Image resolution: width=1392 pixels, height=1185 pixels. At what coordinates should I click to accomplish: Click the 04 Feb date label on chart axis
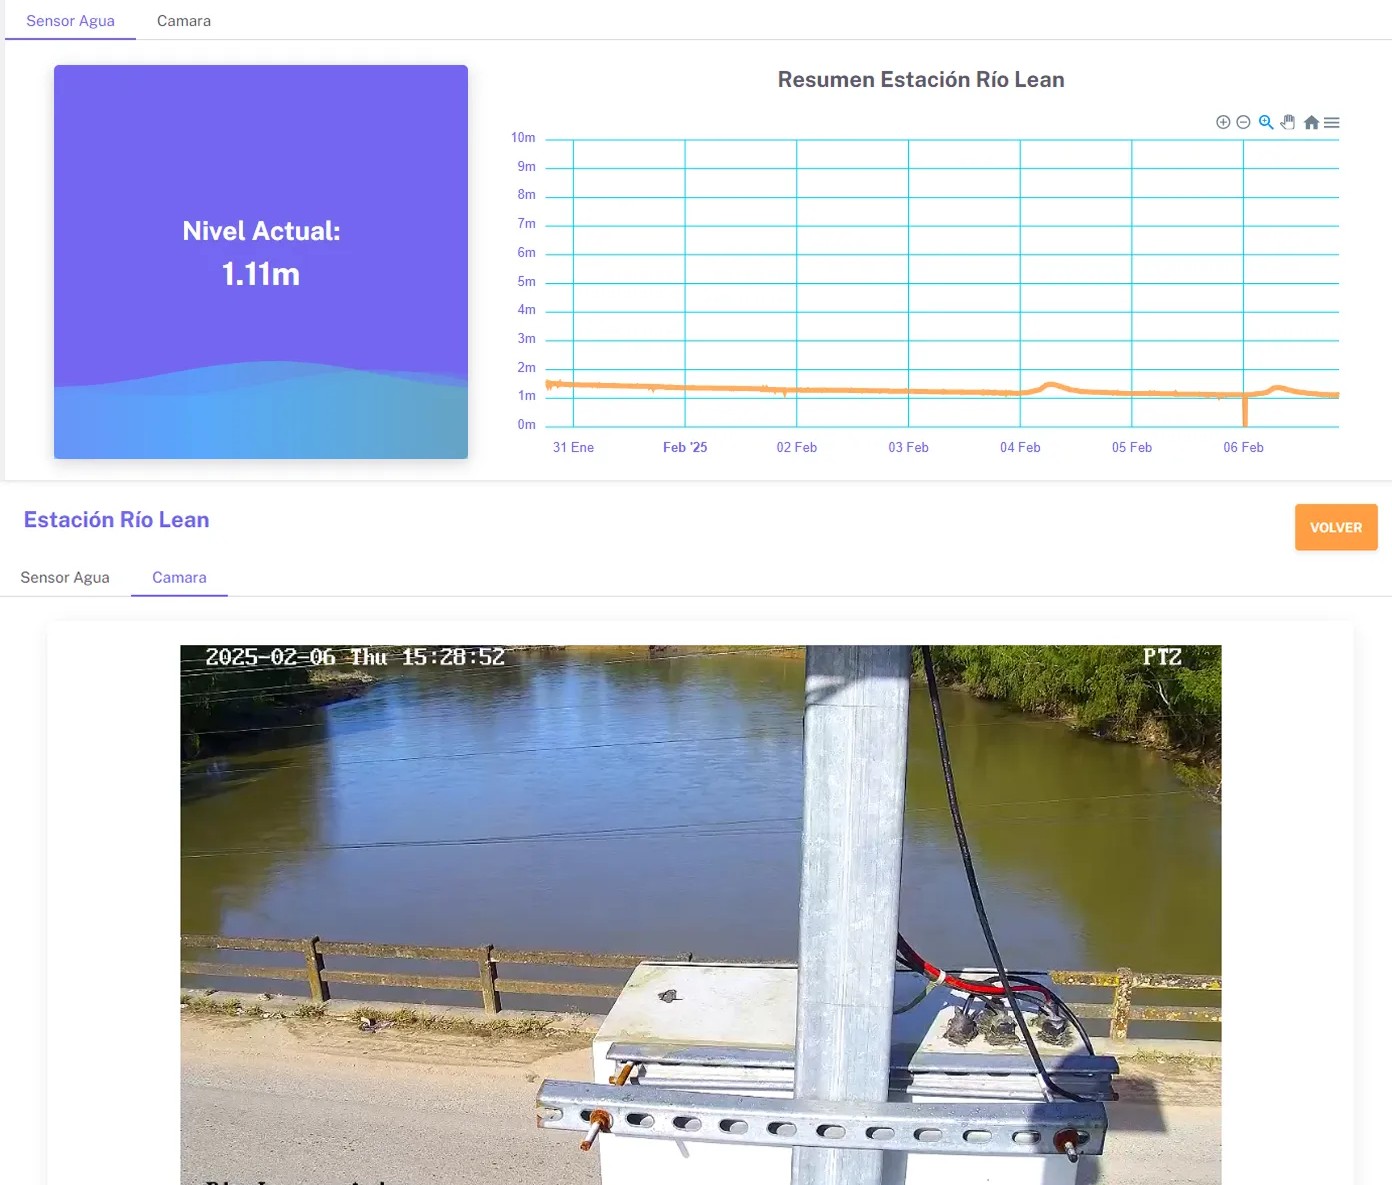[x=1020, y=447]
